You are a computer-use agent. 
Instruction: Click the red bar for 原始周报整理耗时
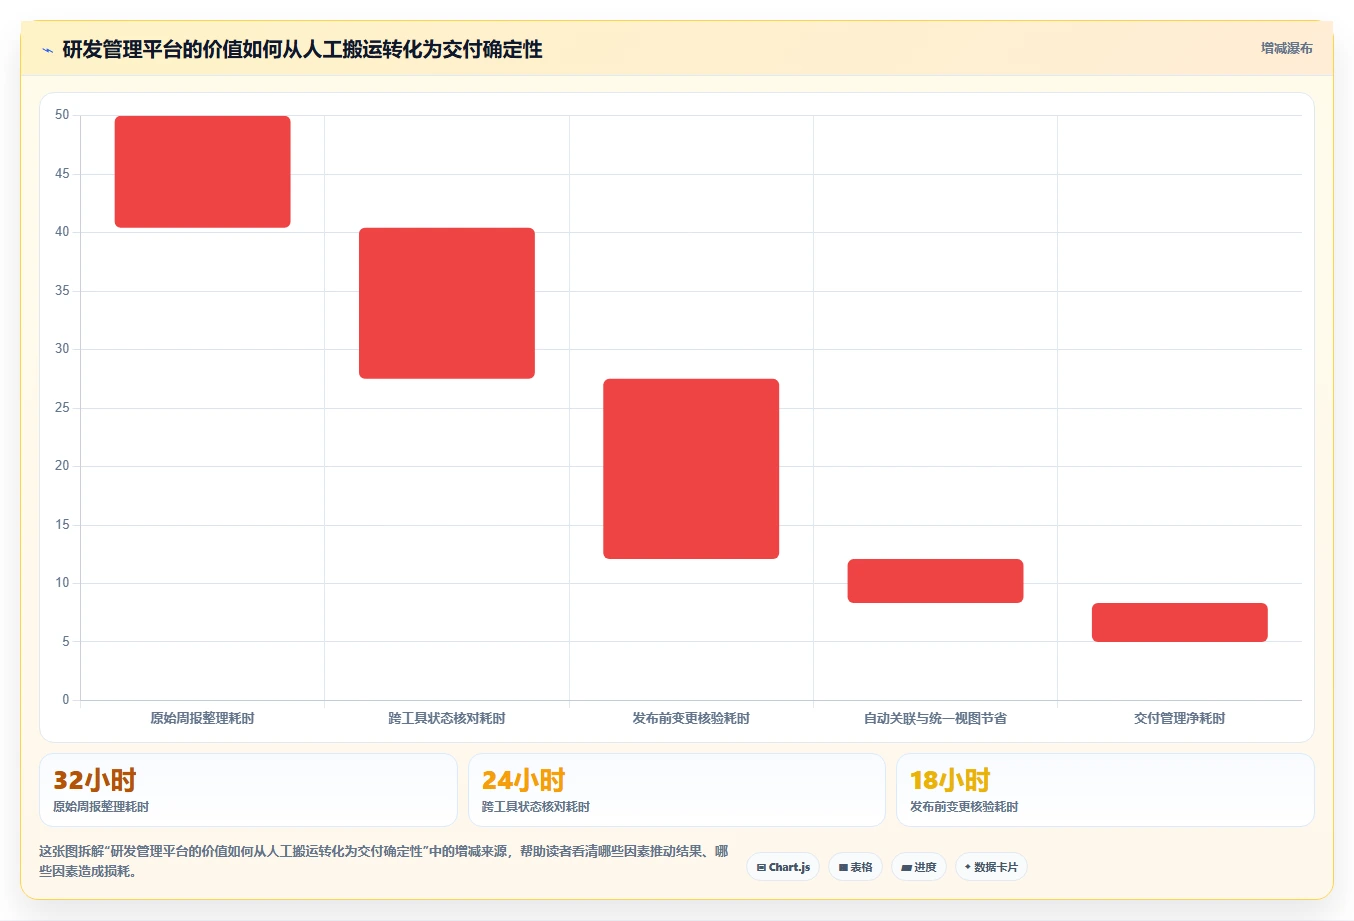(x=203, y=172)
